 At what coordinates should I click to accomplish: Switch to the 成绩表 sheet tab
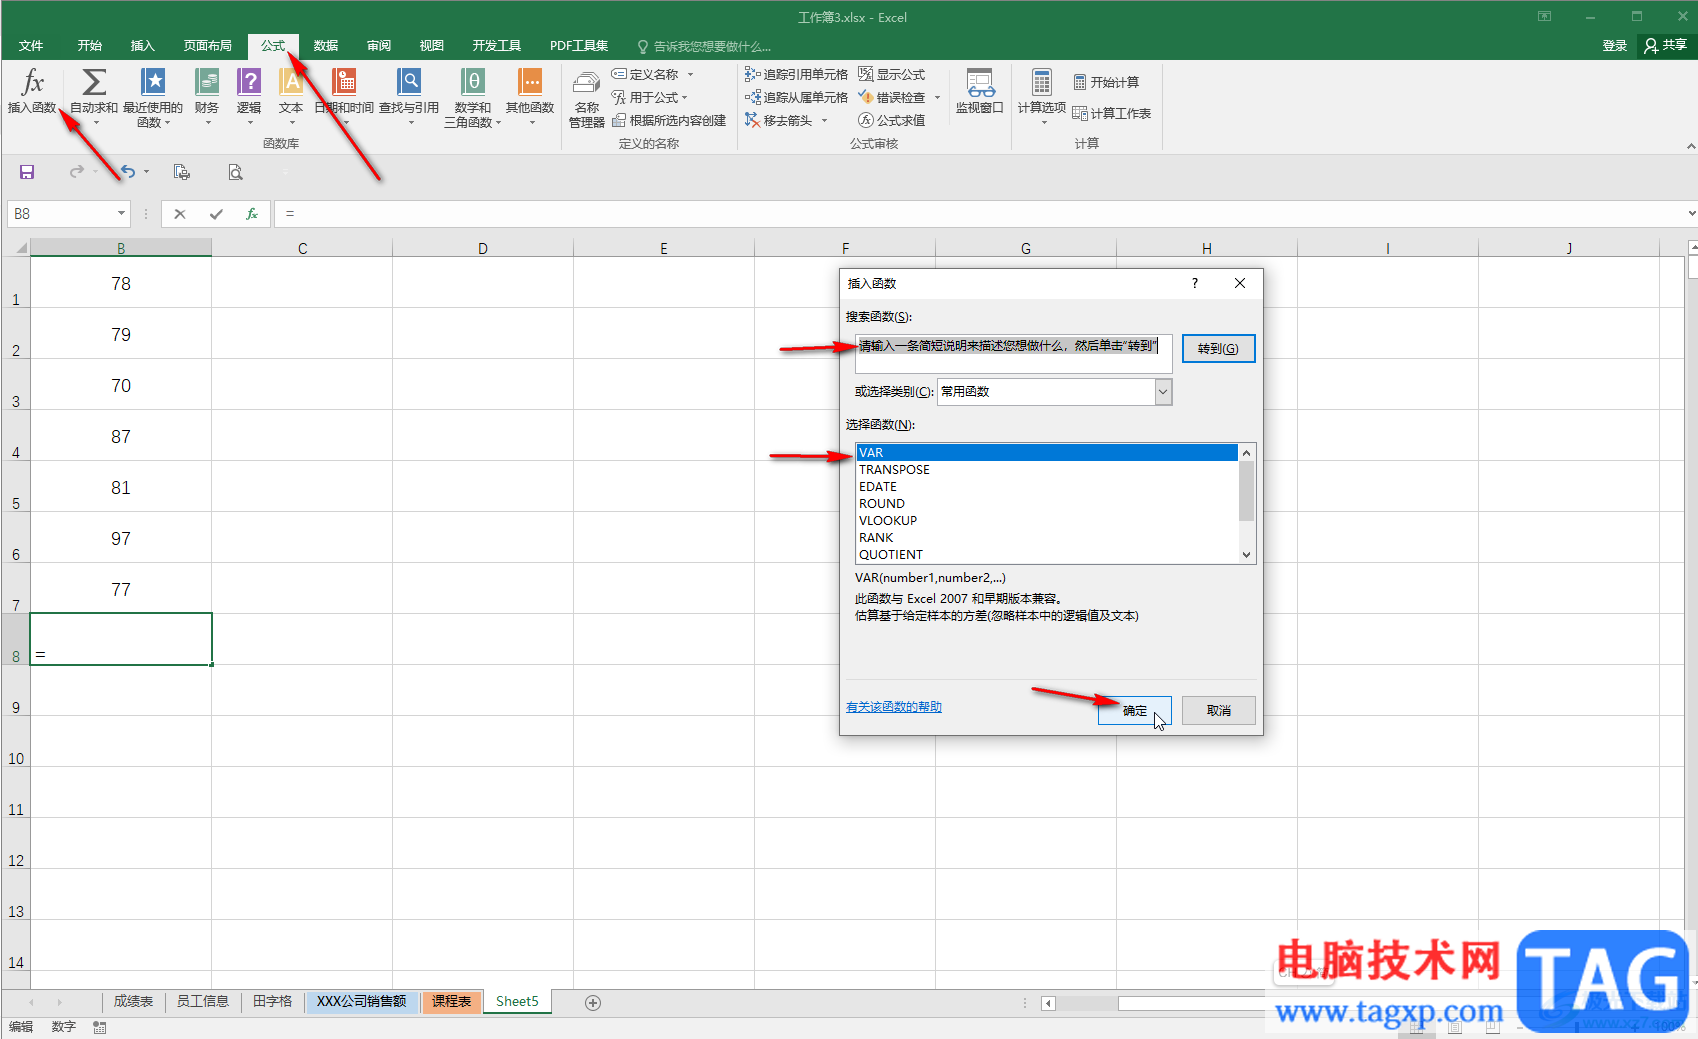tap(133, 1001)
